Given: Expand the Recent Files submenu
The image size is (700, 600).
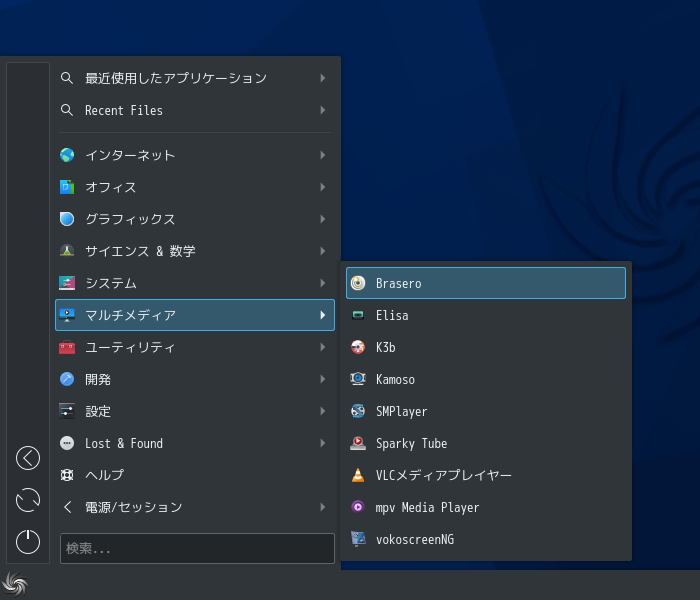Looking at the screenshot, I should click(195, 110).
